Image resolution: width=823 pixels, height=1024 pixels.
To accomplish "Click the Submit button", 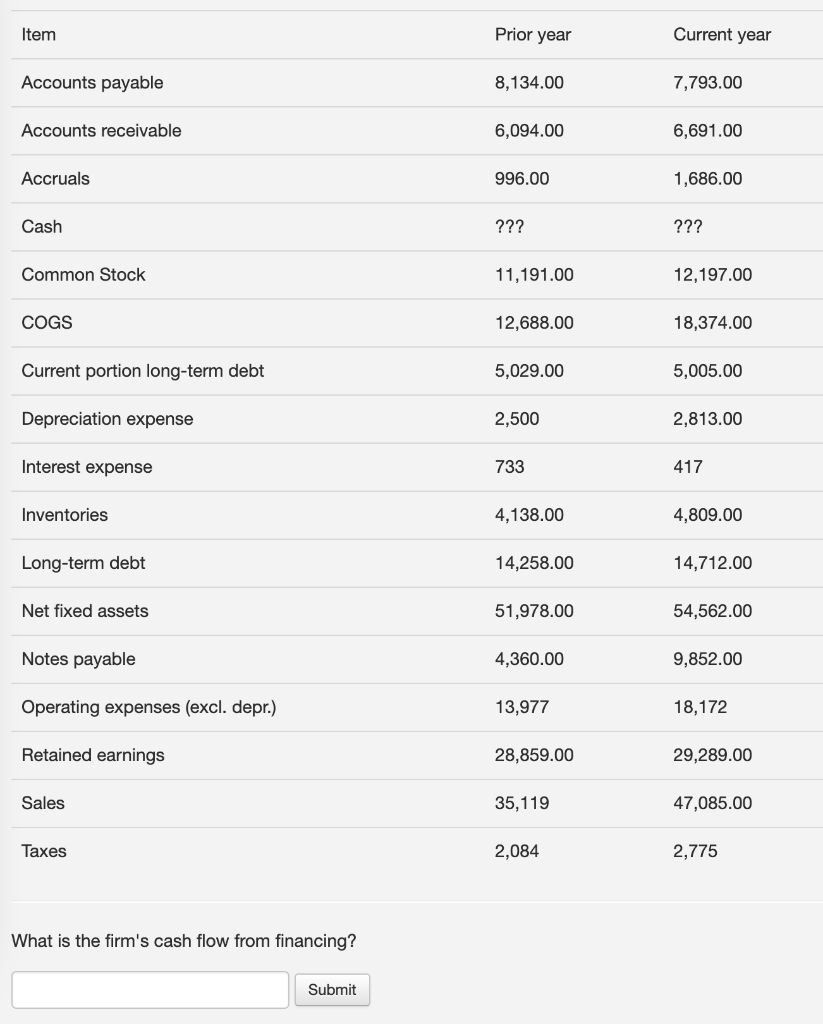I will tap(332, 990).
